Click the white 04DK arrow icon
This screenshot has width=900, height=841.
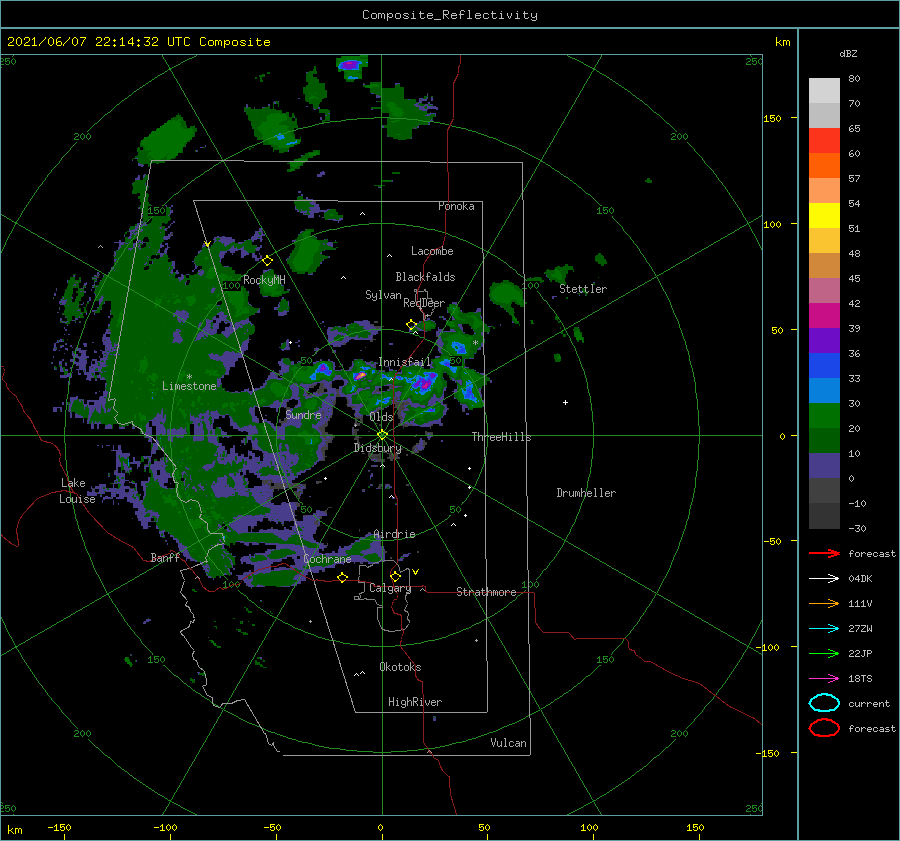click(824, 579)
